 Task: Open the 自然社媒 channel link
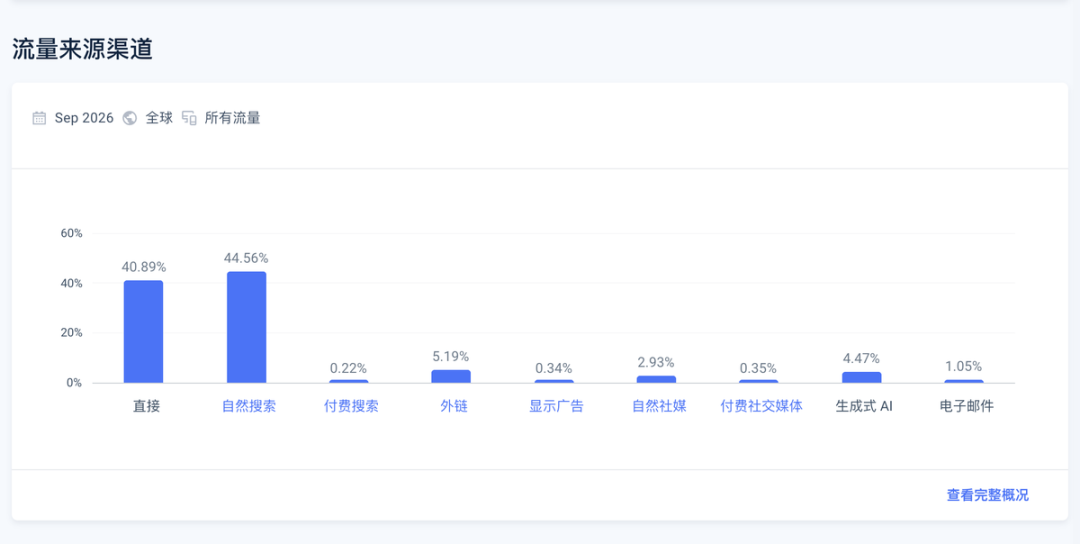[x=659, y=406]
